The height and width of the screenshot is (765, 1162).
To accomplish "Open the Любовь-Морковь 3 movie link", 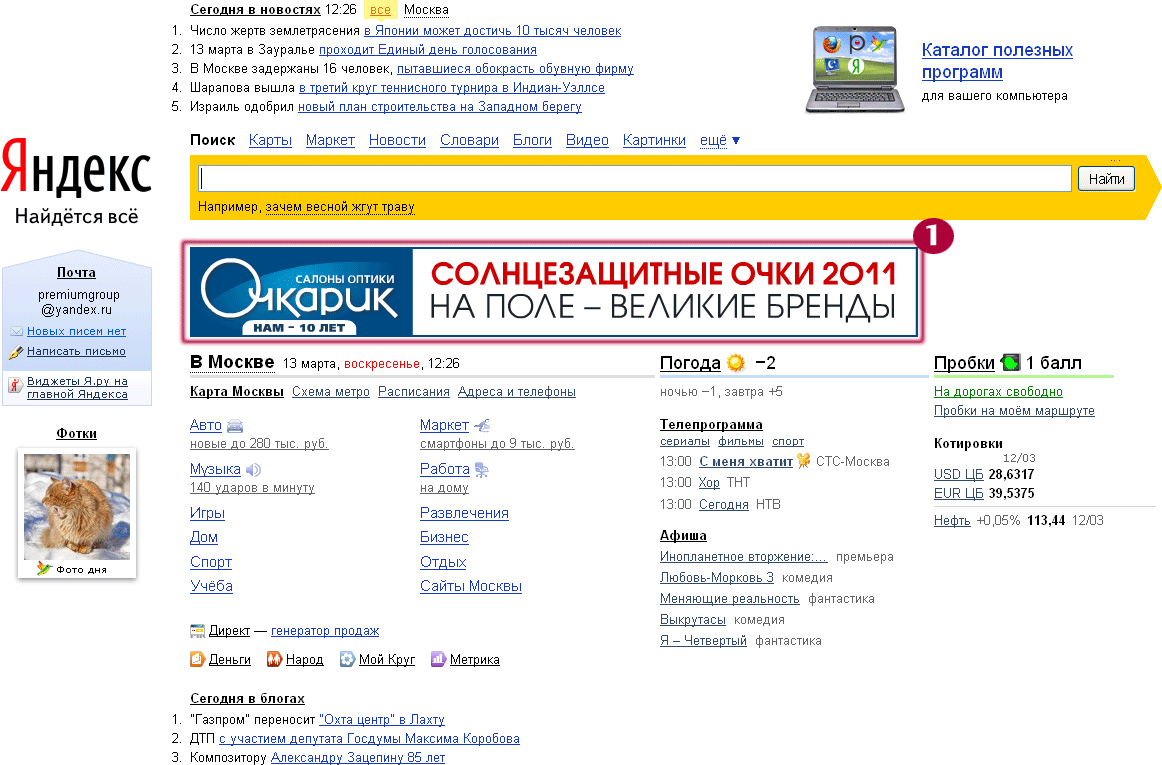I will tap(717, 577).
